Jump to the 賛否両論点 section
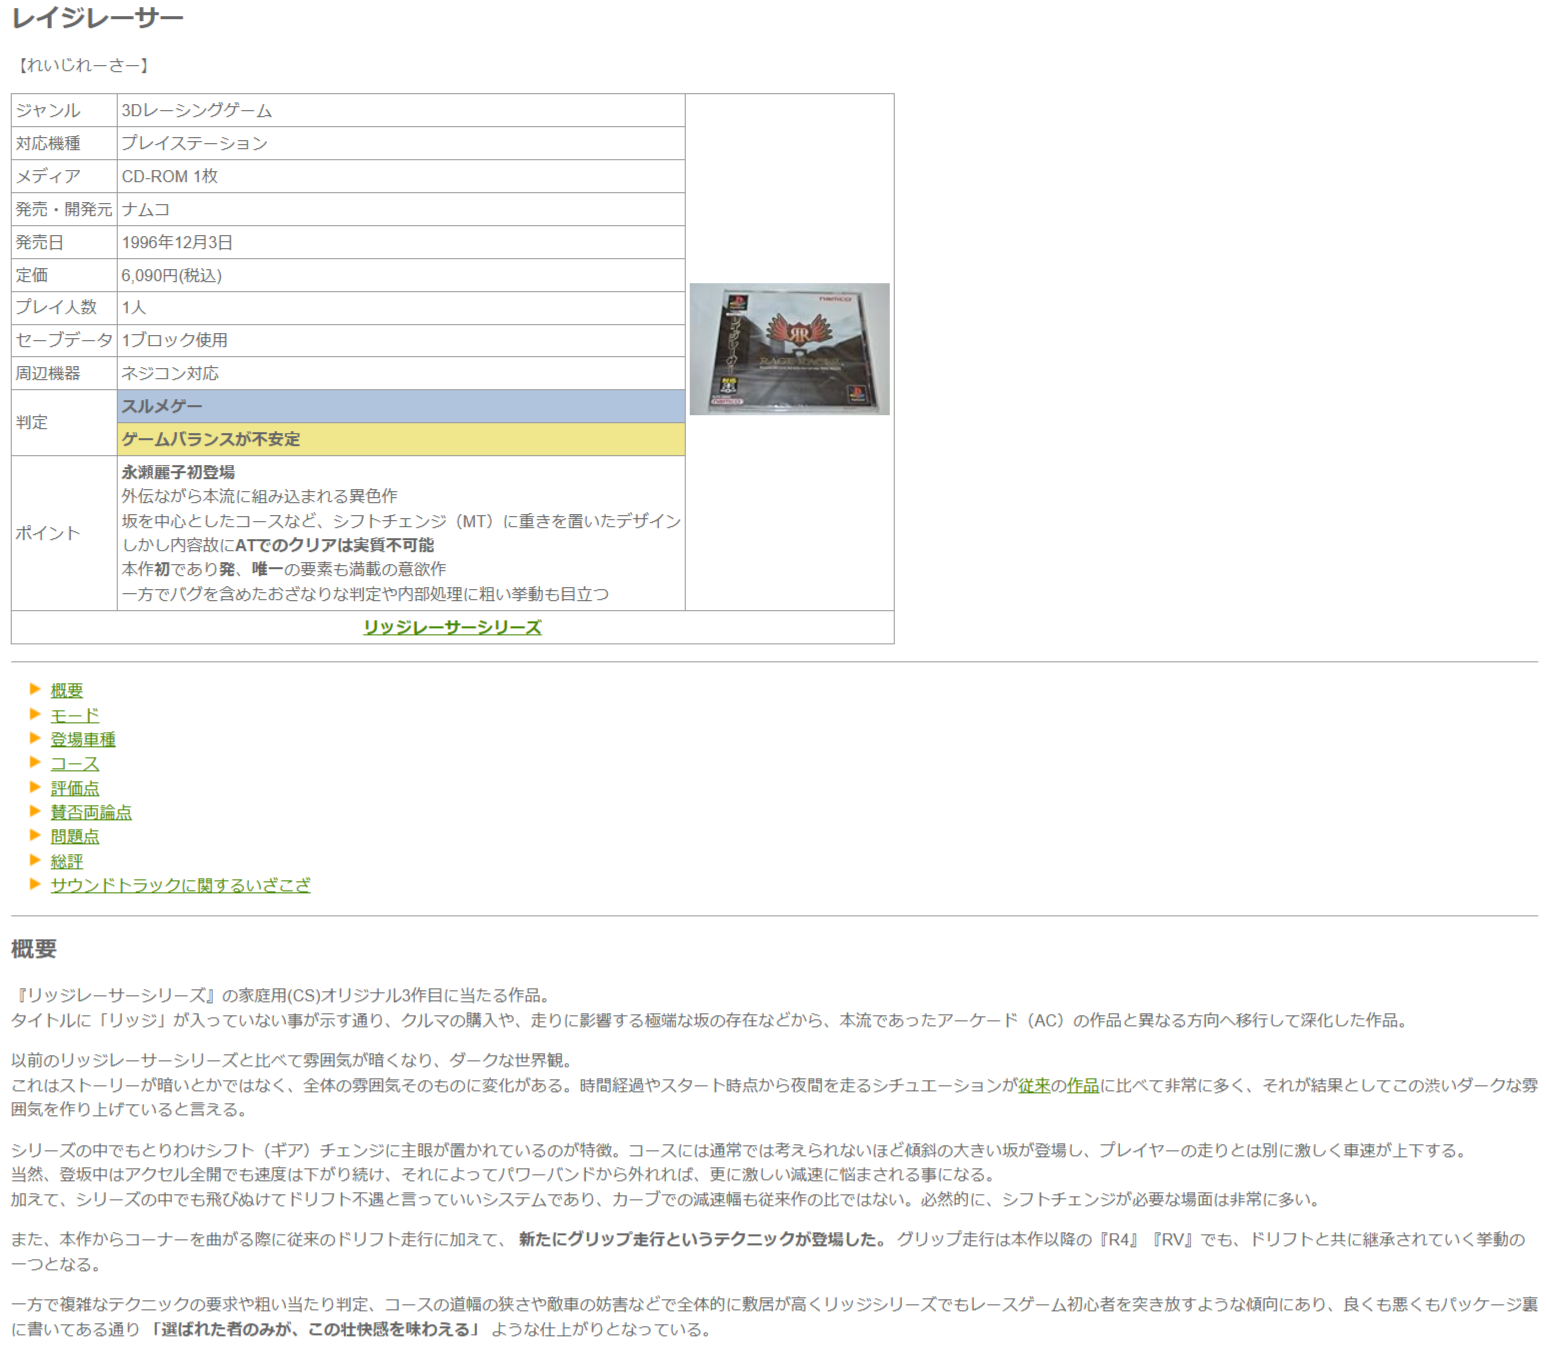The height and width of the screenshot is (1352, 1546). coord(91,812)
